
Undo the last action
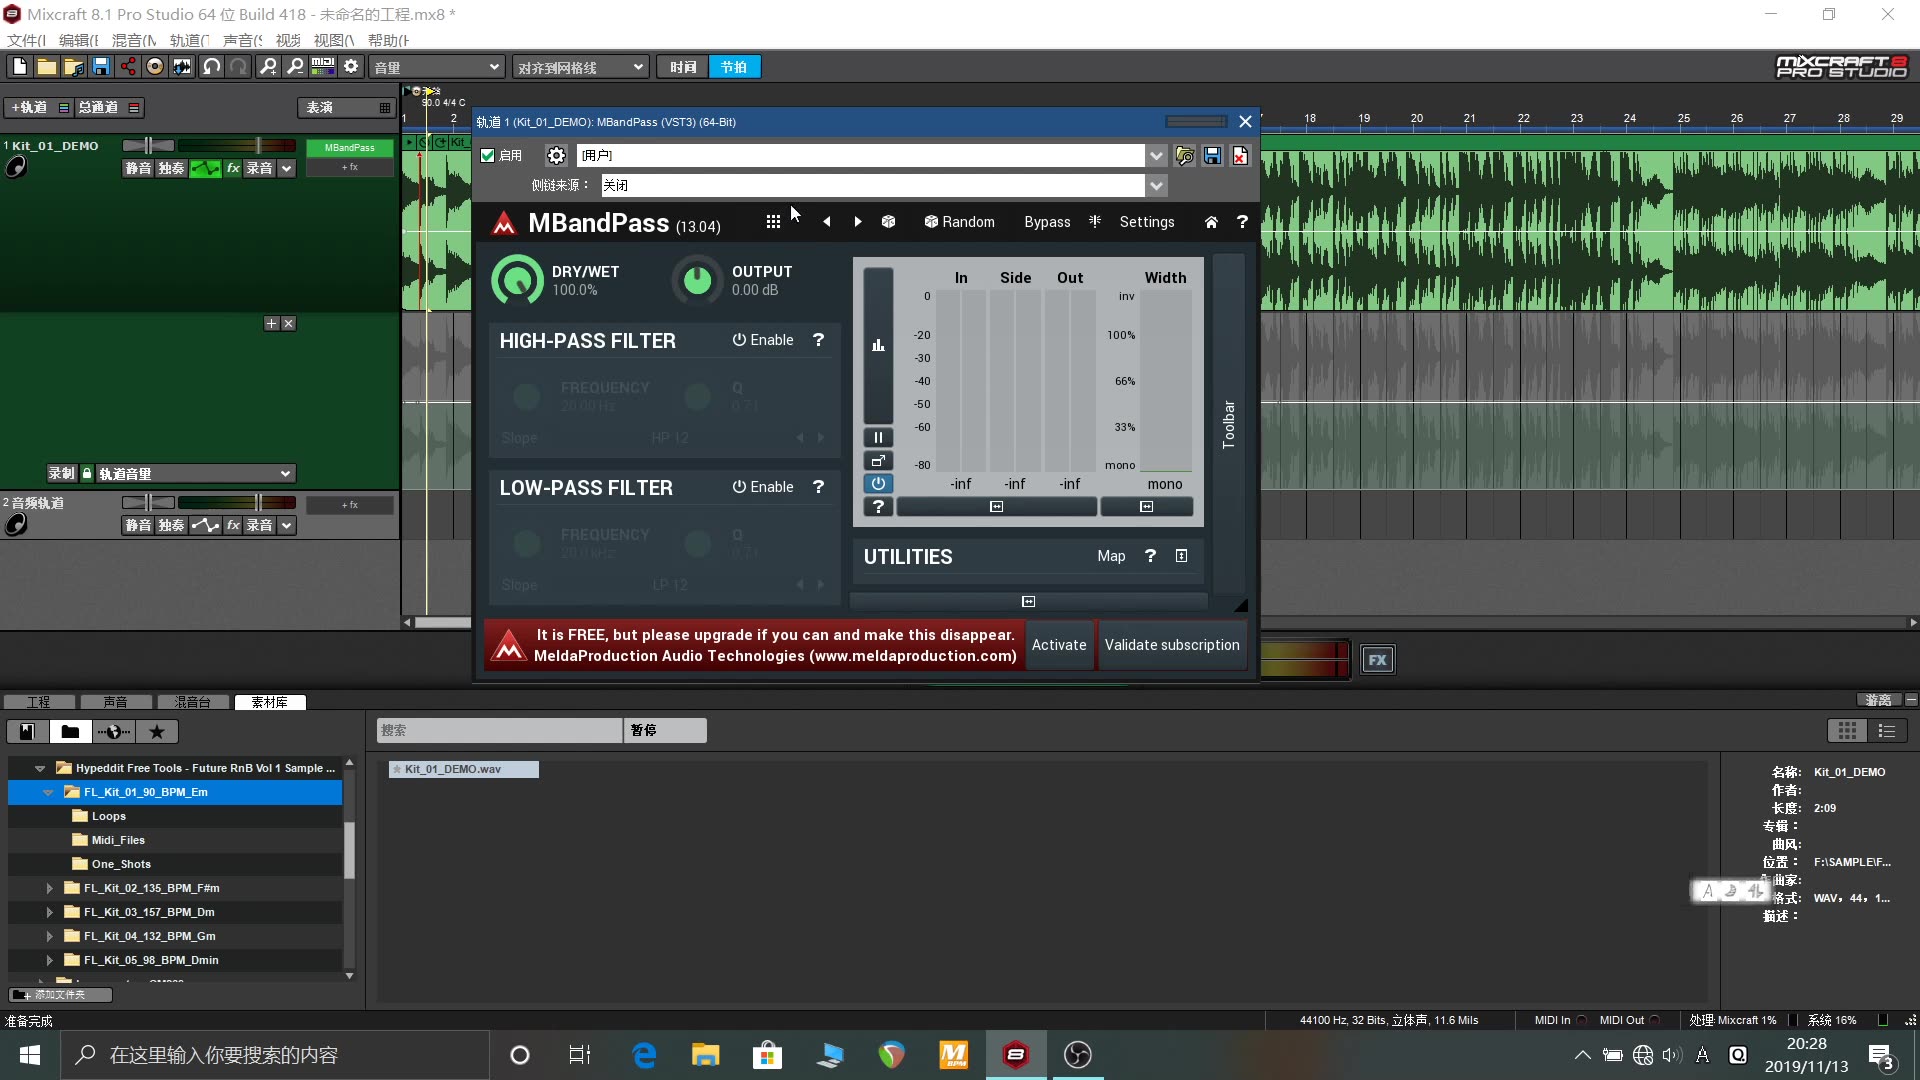pos(211,67)
